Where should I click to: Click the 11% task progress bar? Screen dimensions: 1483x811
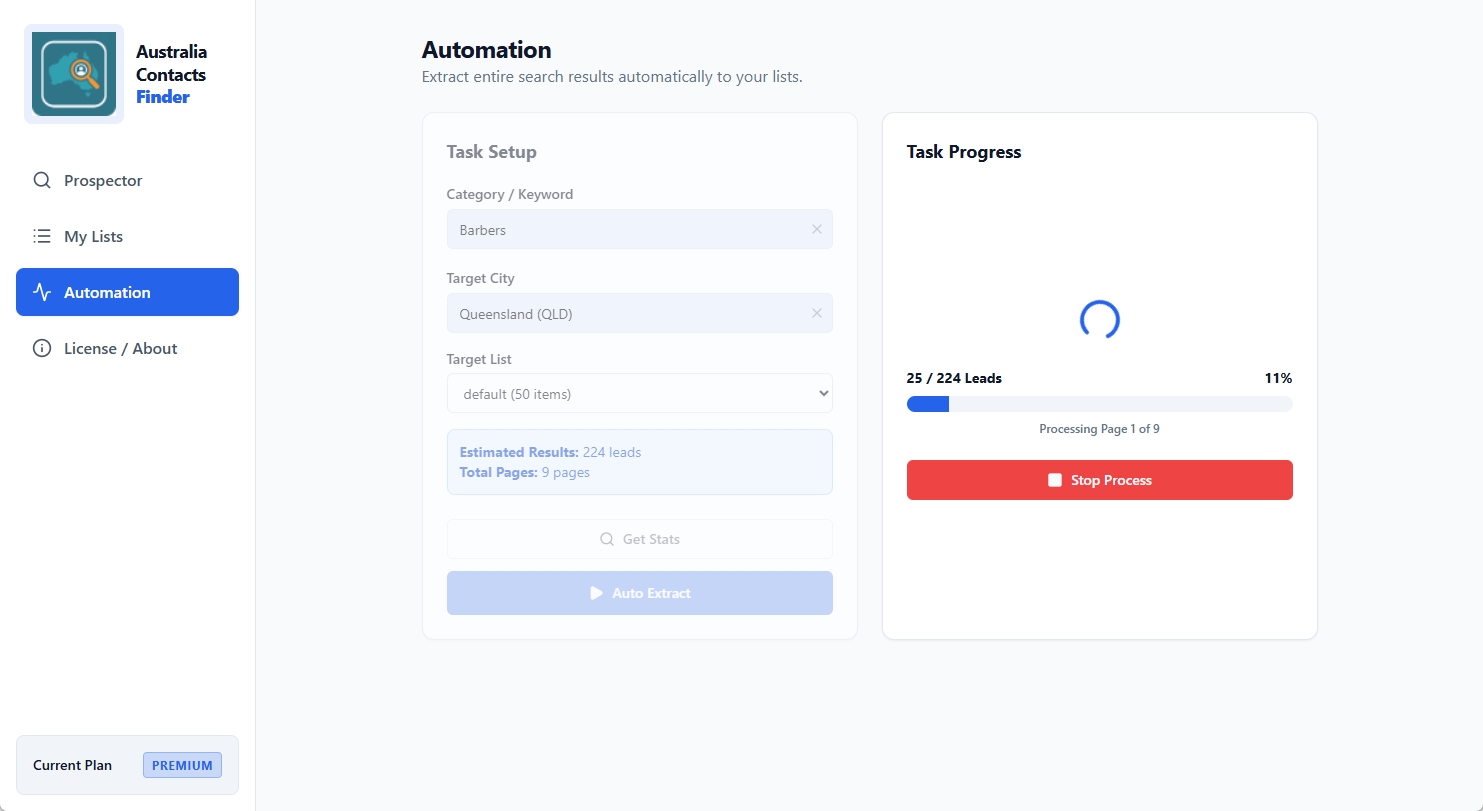click(1099, 404)
